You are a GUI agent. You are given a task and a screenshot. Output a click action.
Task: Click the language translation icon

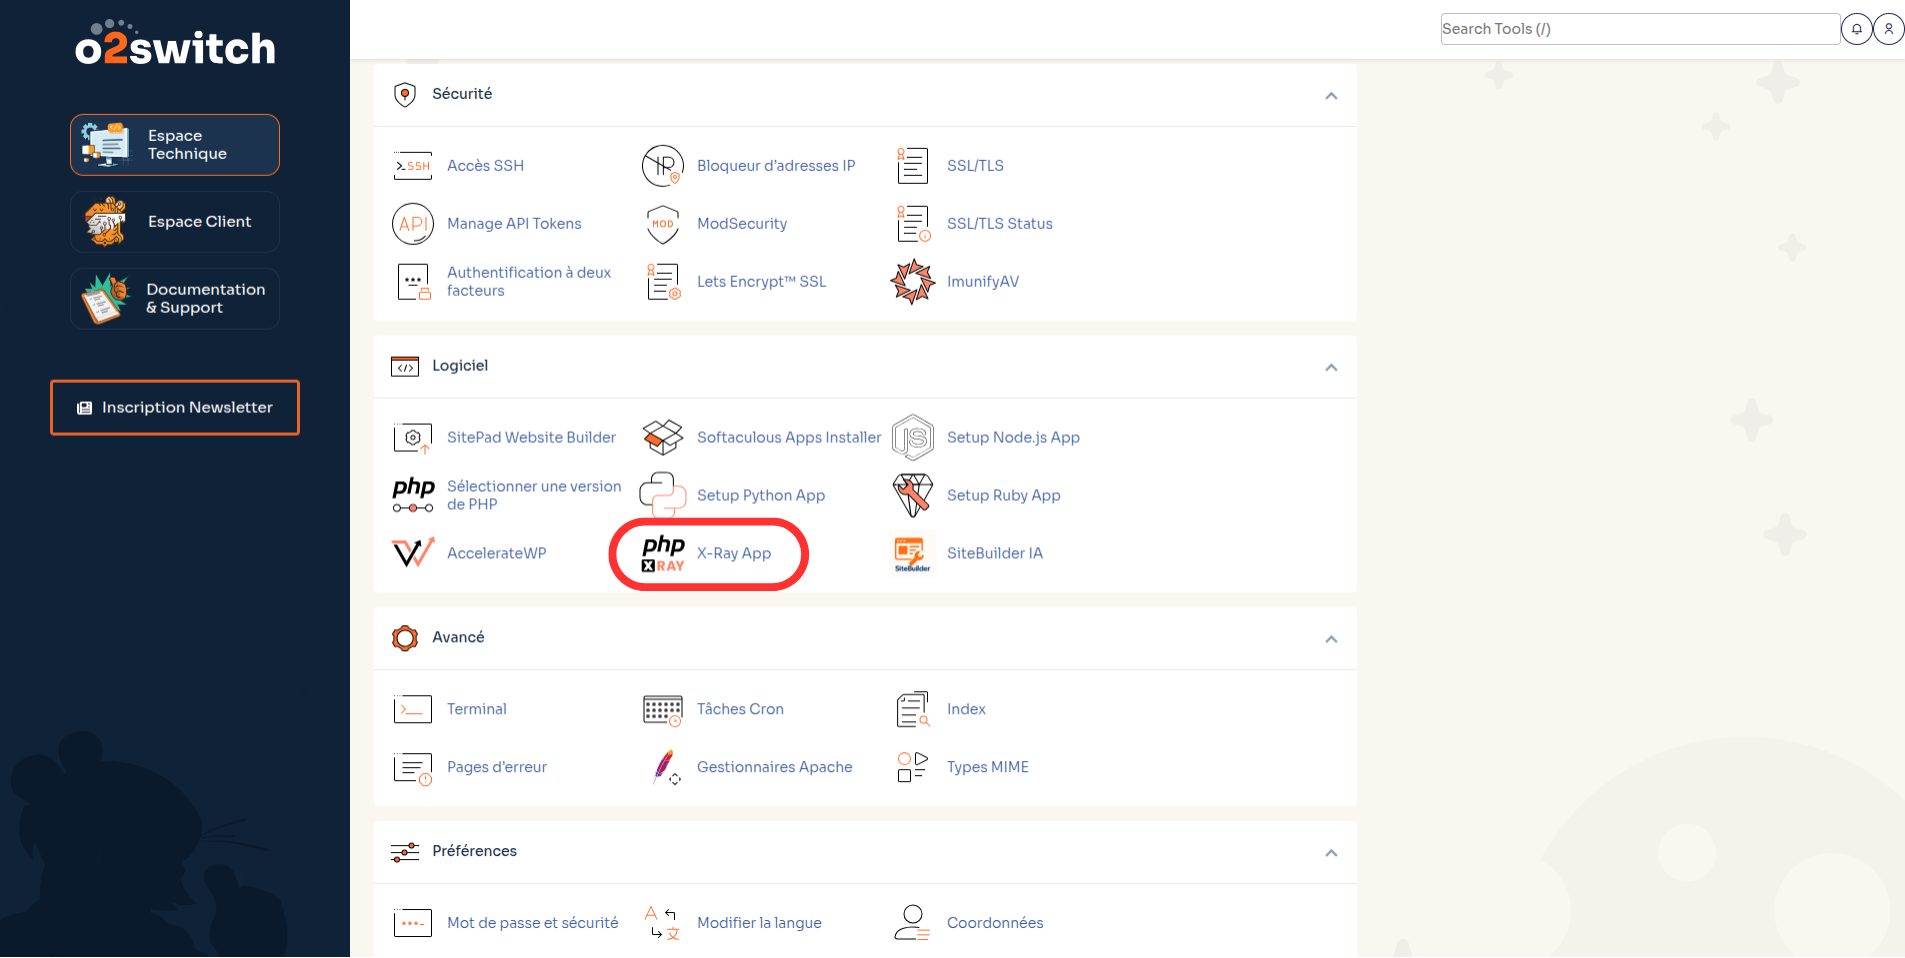tap(662, 924)
